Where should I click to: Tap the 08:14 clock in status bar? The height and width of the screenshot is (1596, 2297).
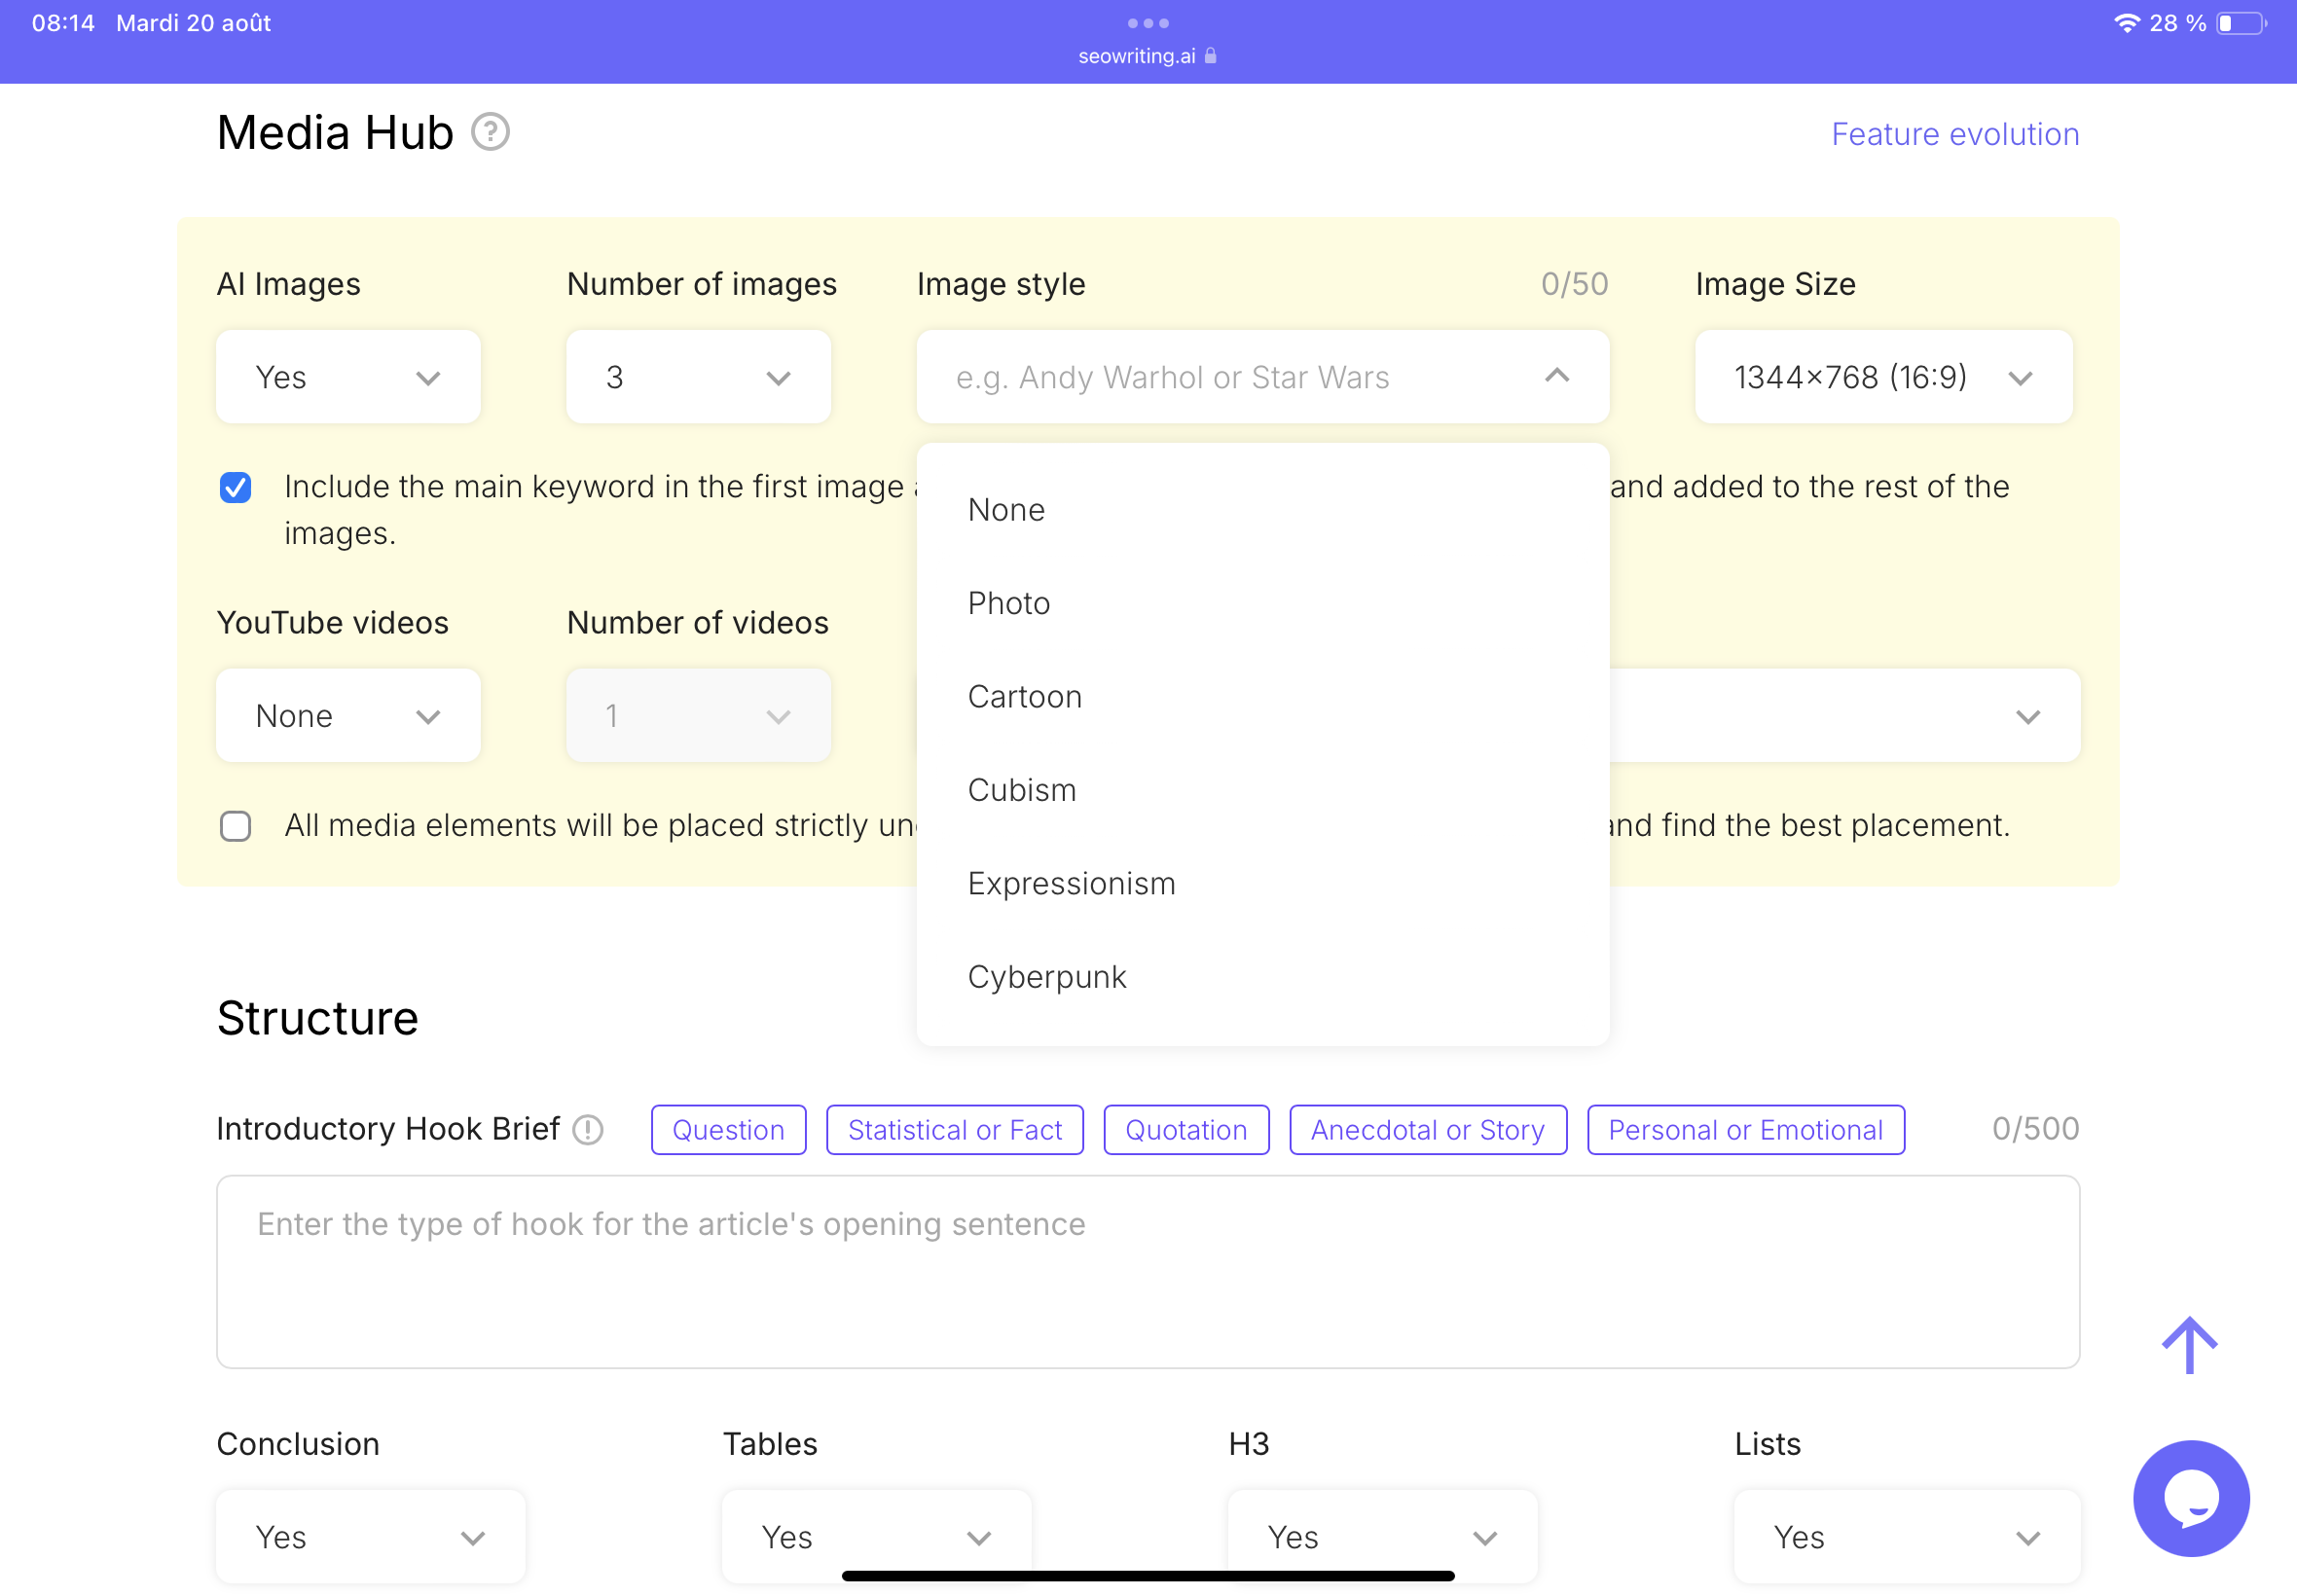[63, 23]
